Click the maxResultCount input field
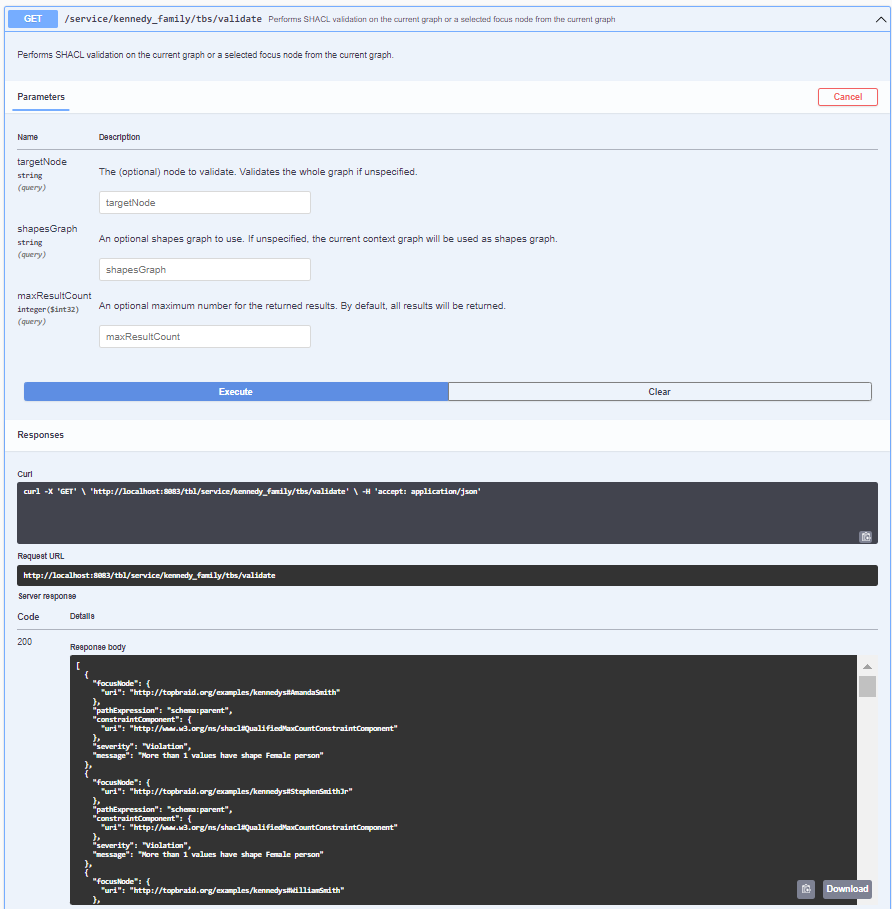This screenshot has height=909, width=892. pos(204,336)
